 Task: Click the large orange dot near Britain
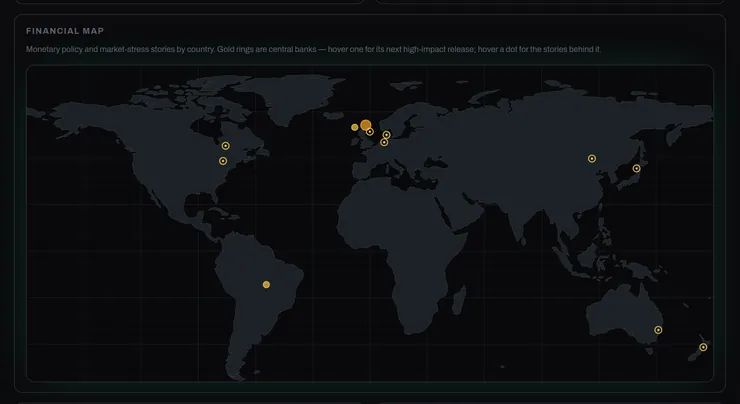click(x=366, y=125)
